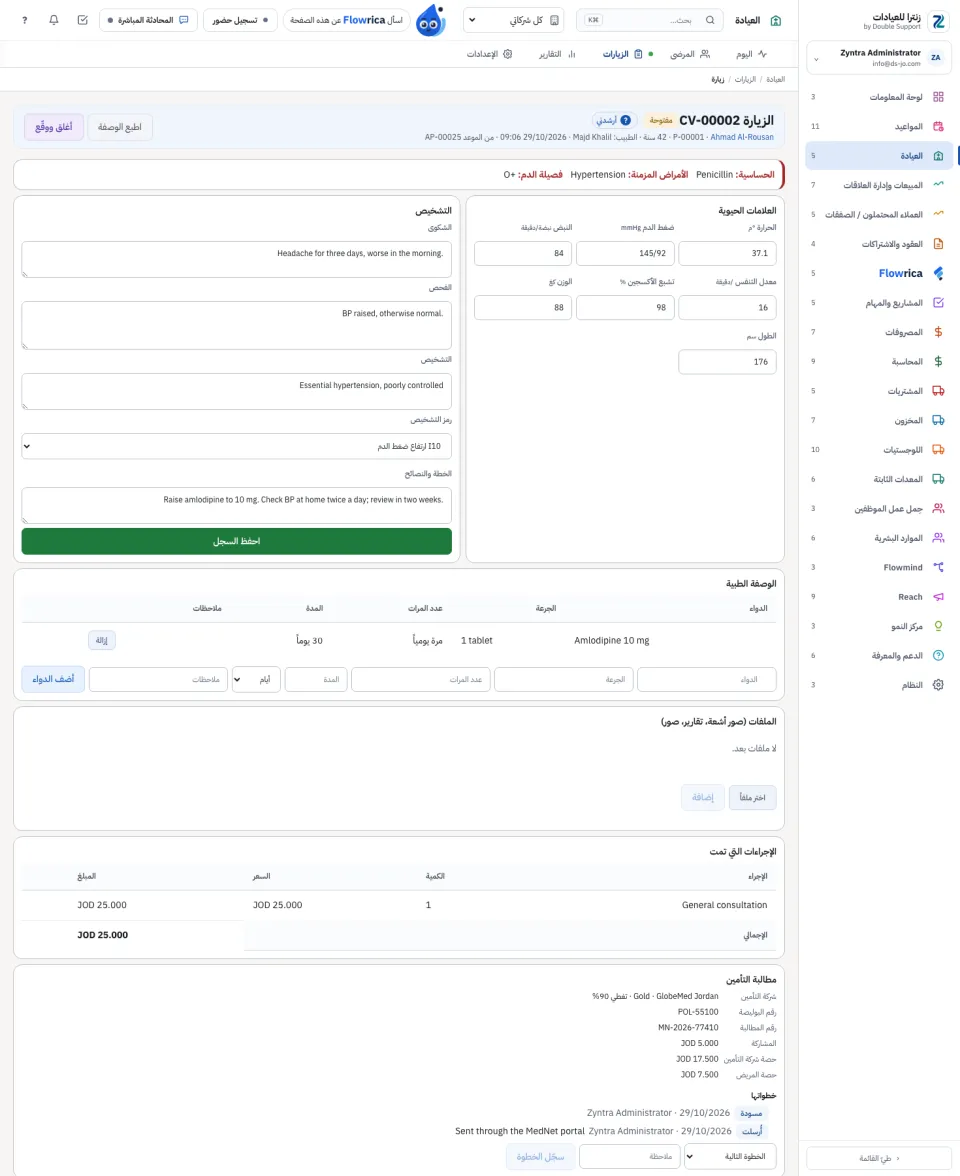Open patient link Ahmad Al-Rousan

[x=742, y=137]
